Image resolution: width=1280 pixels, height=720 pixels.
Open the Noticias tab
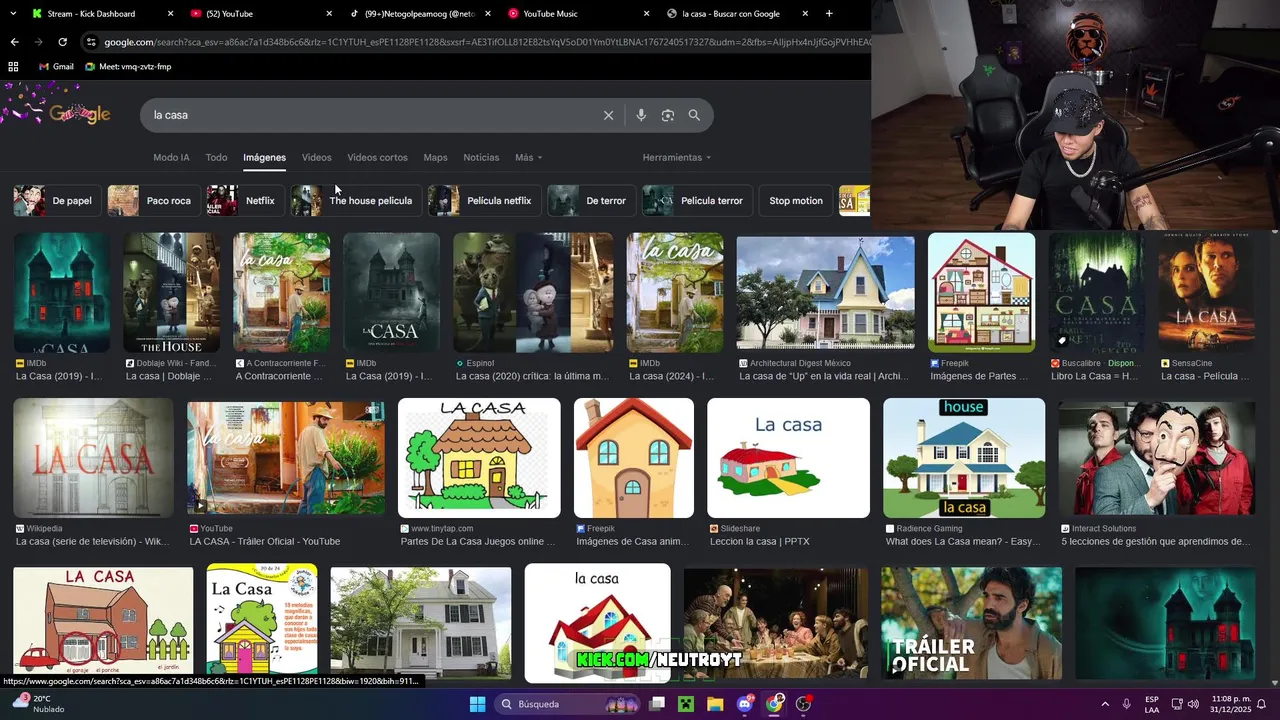point(481,157)
